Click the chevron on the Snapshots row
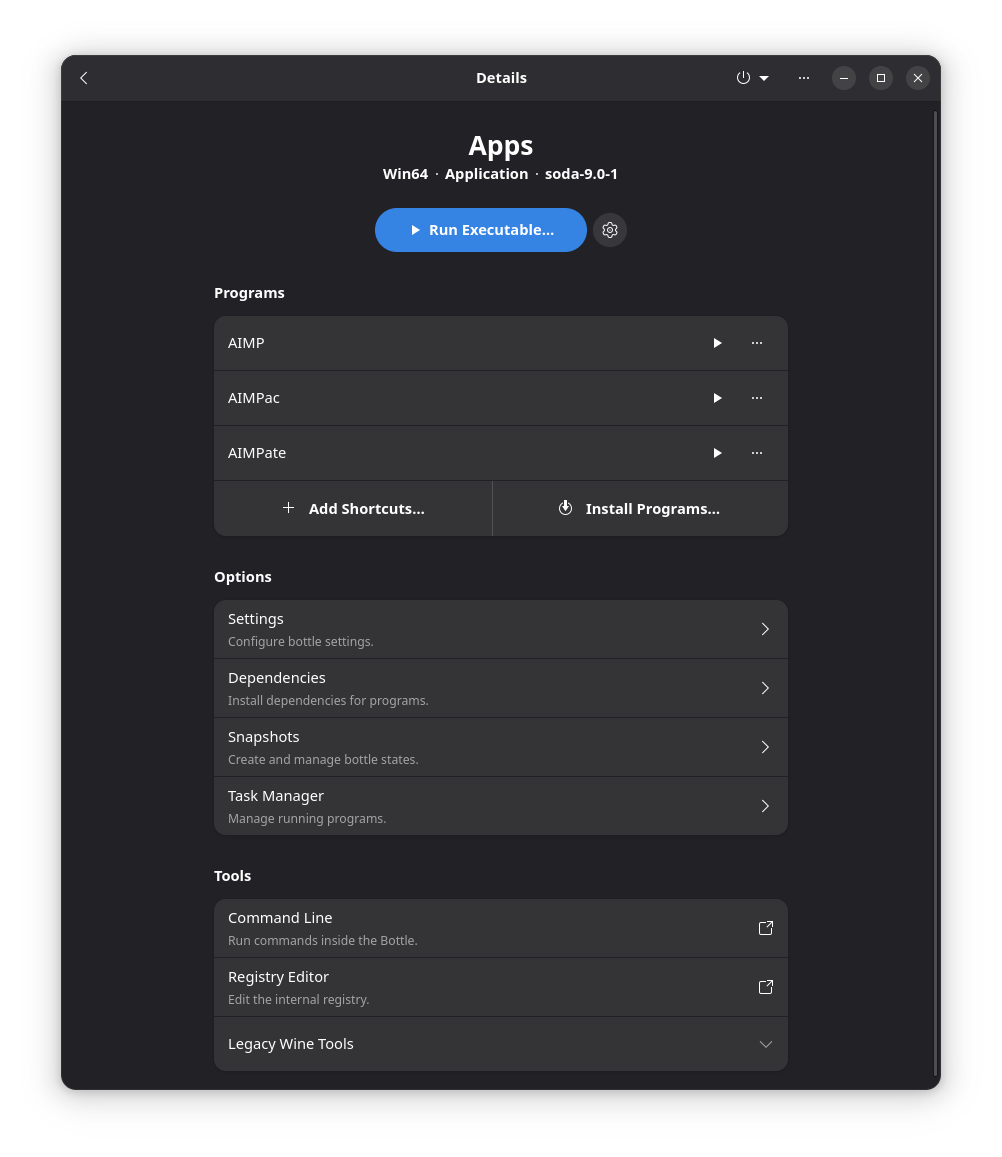The height and width of the screenshot is (1157, 1002). click(765, 747)
